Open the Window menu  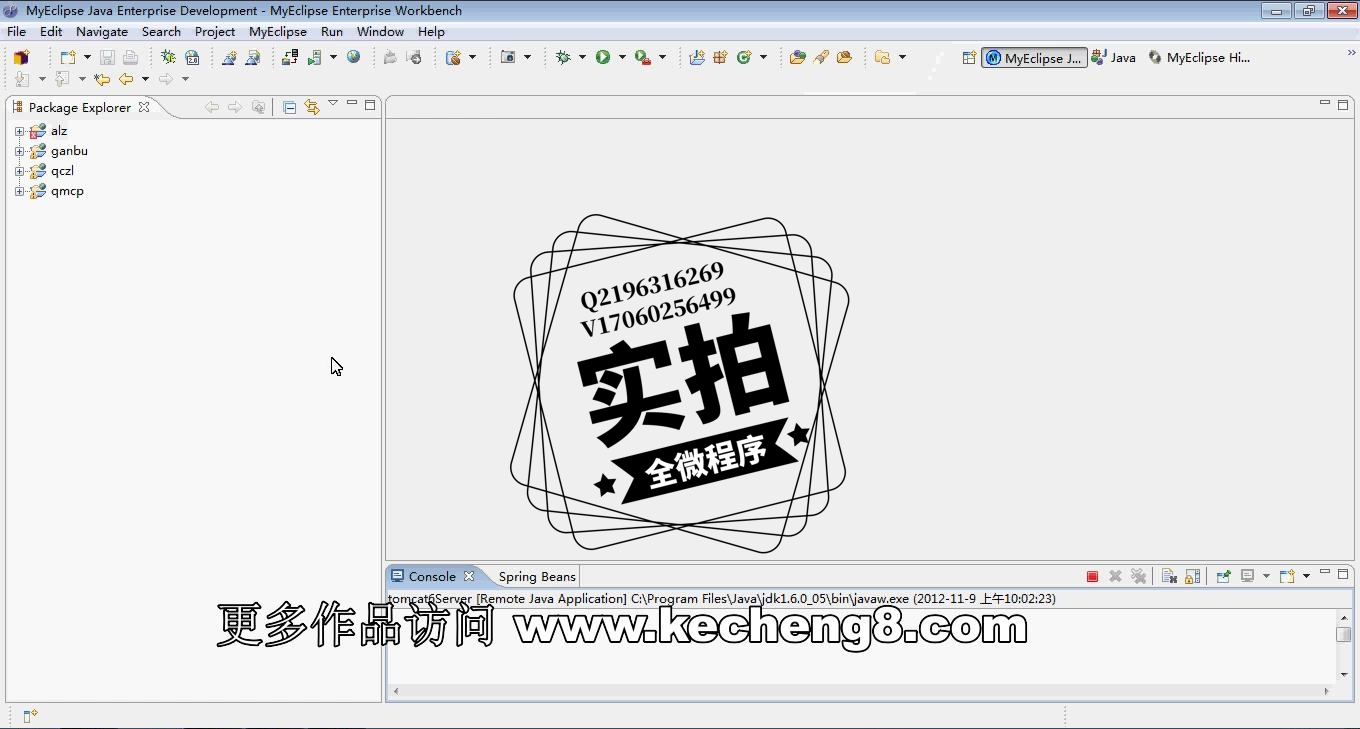(380, 31)
